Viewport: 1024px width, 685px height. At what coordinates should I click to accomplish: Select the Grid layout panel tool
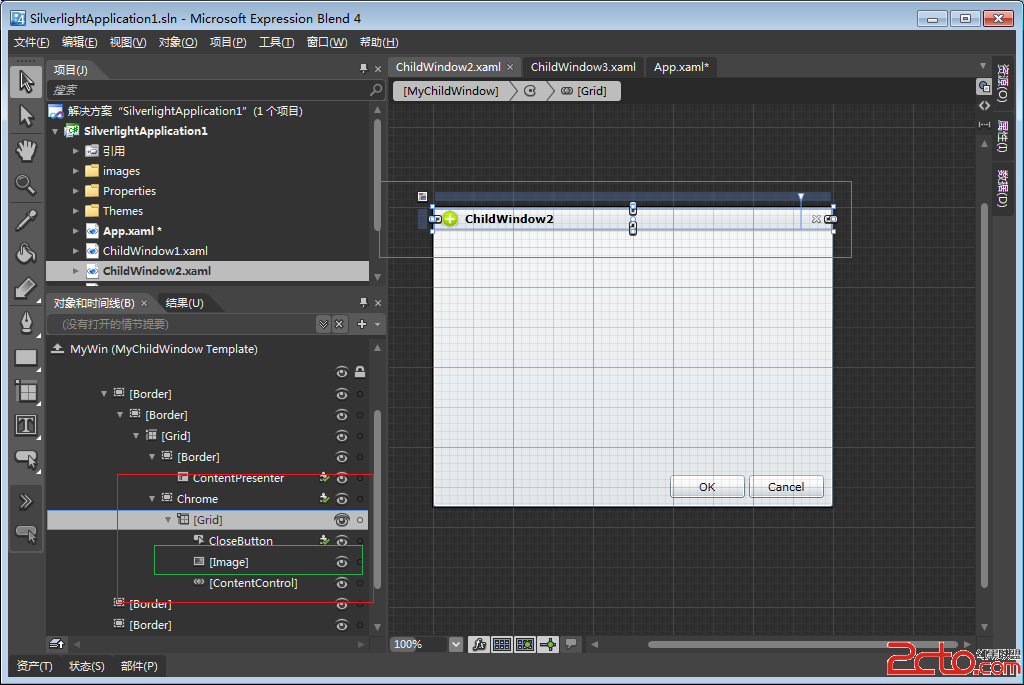(26, 391)
